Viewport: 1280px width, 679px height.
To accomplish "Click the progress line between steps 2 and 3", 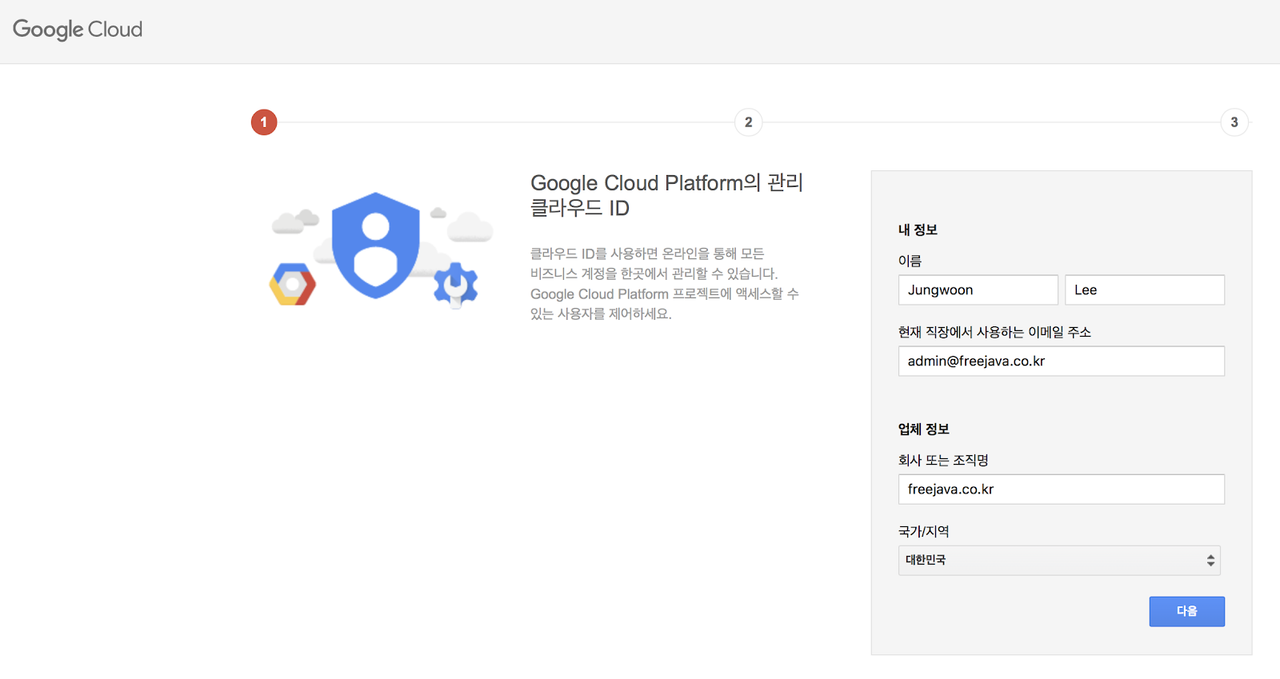I will pyautogui.click(x=991, y=122).
